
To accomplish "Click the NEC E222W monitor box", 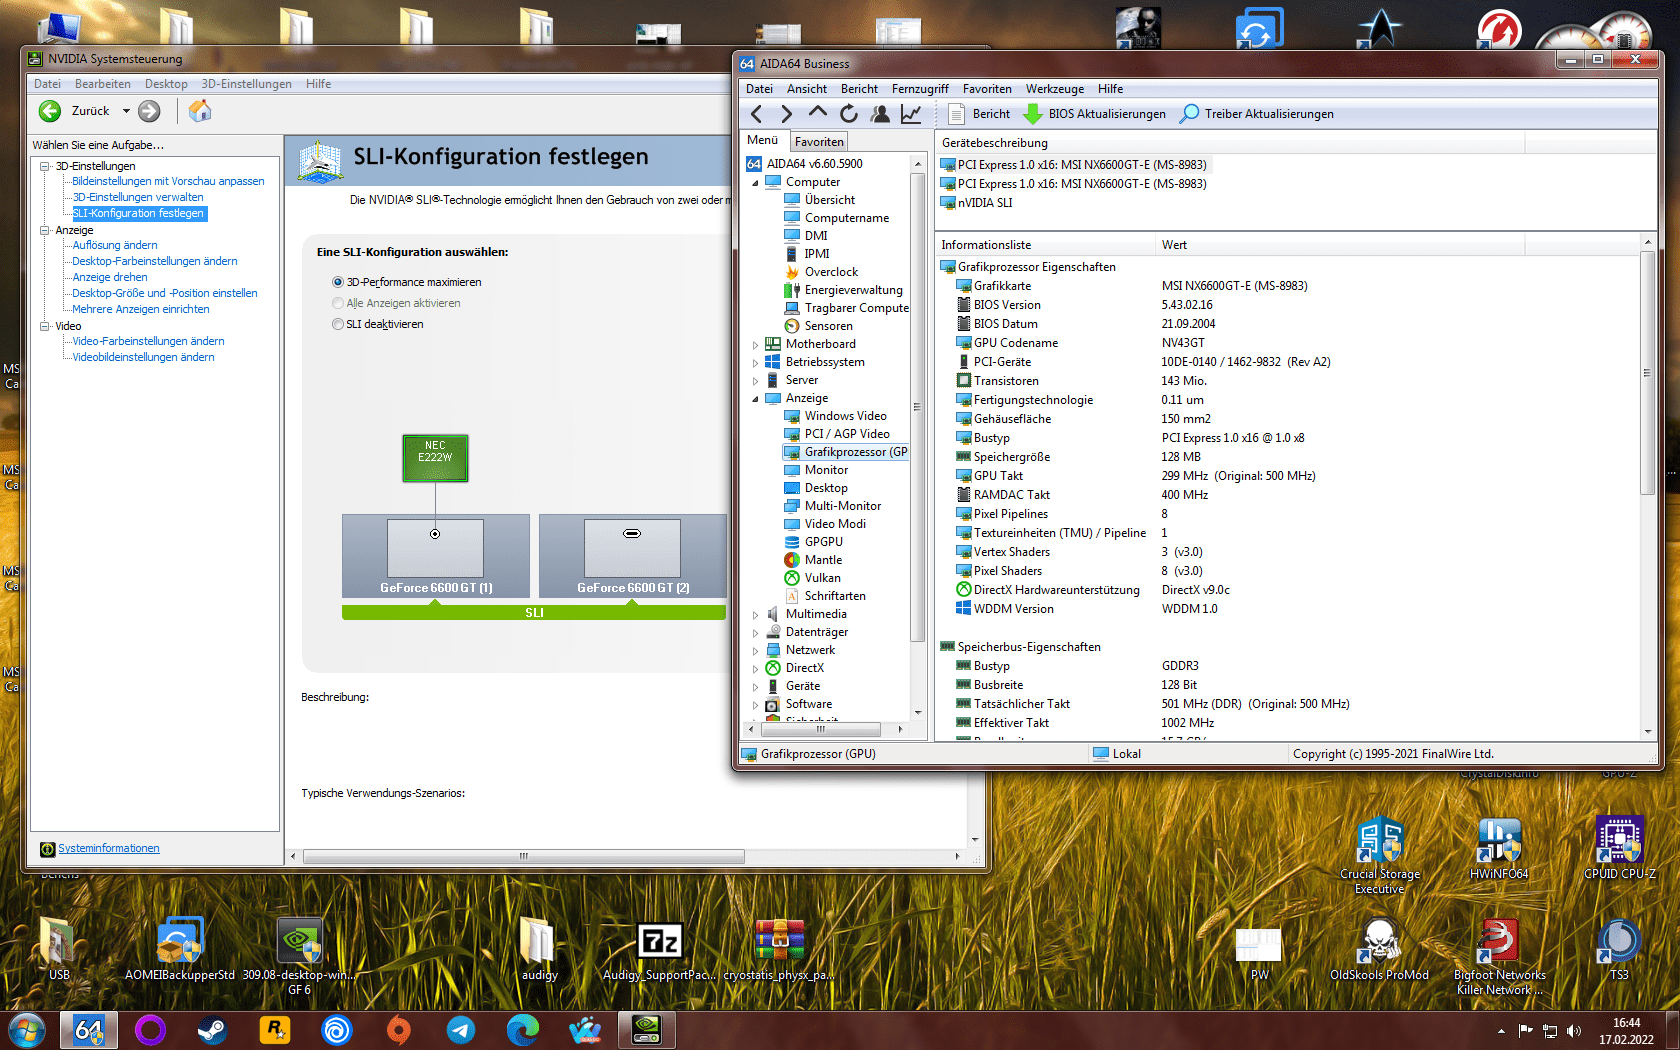I will tap(435, 458).
